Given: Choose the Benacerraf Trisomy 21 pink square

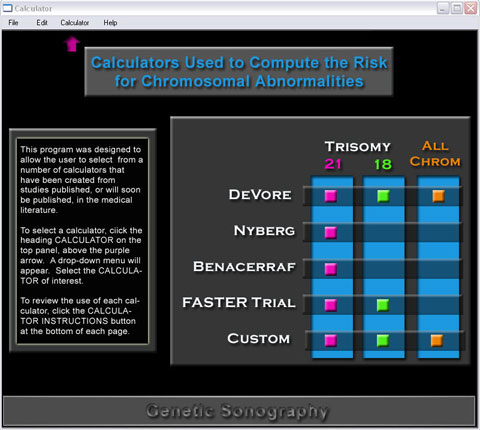Looking at the screenshot, I should click(x=330, y=269).
